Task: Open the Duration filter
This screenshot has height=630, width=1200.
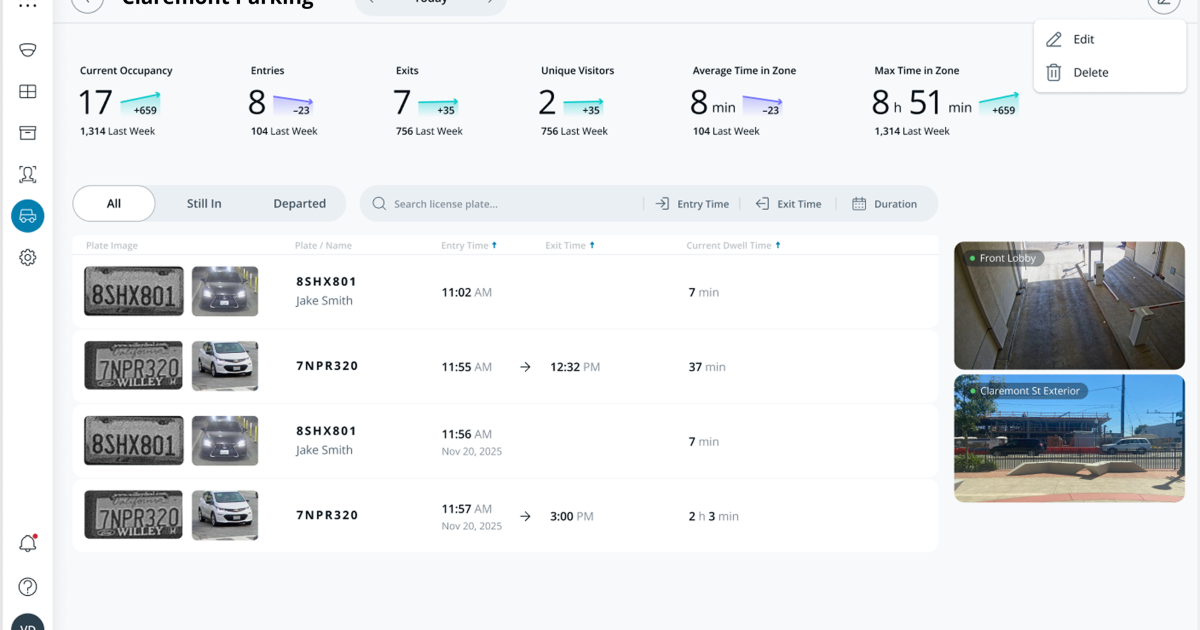Action: [884, 204]
